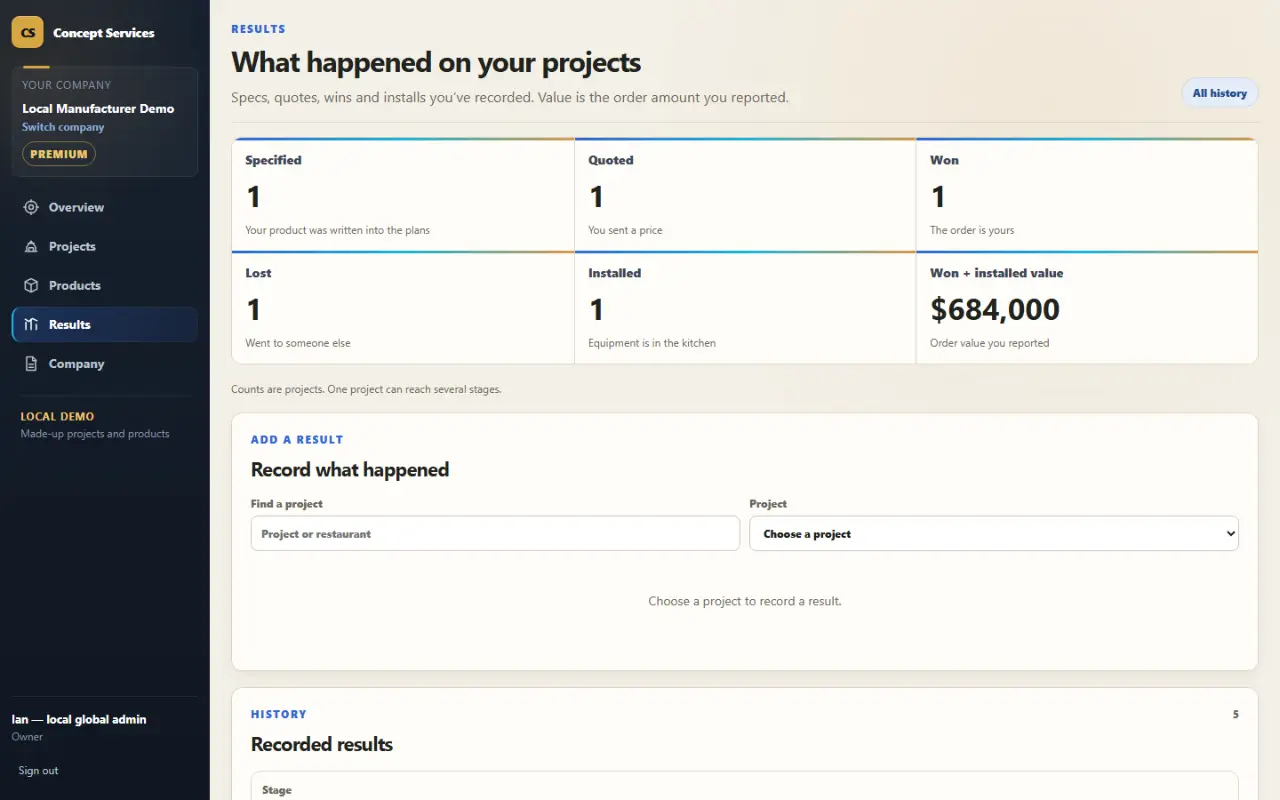
Task: Select the Won + installed value card
Action: pyautogui.click(x=1087, y=307)
